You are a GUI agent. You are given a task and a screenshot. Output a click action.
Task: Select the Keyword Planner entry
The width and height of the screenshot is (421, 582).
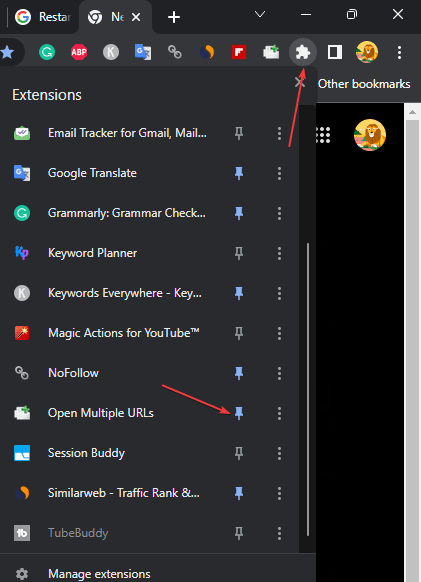point(92,253)
